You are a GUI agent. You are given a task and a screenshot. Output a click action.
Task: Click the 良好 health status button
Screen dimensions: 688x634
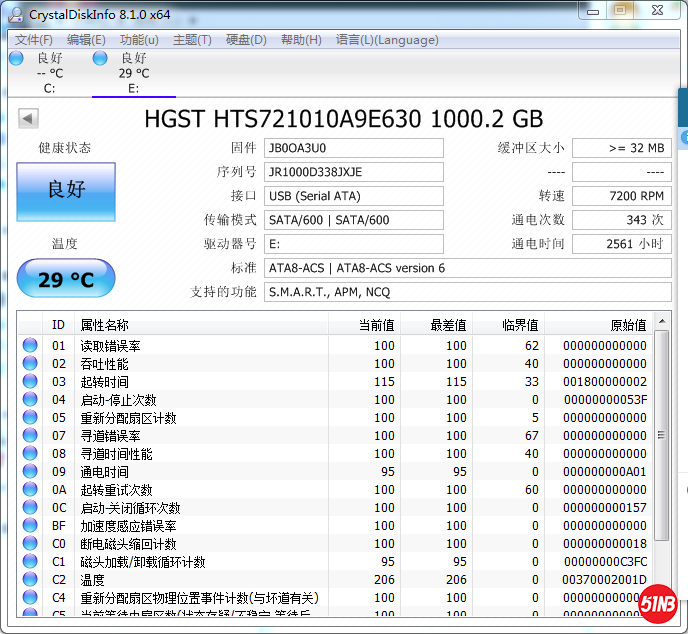coord(66,191)
